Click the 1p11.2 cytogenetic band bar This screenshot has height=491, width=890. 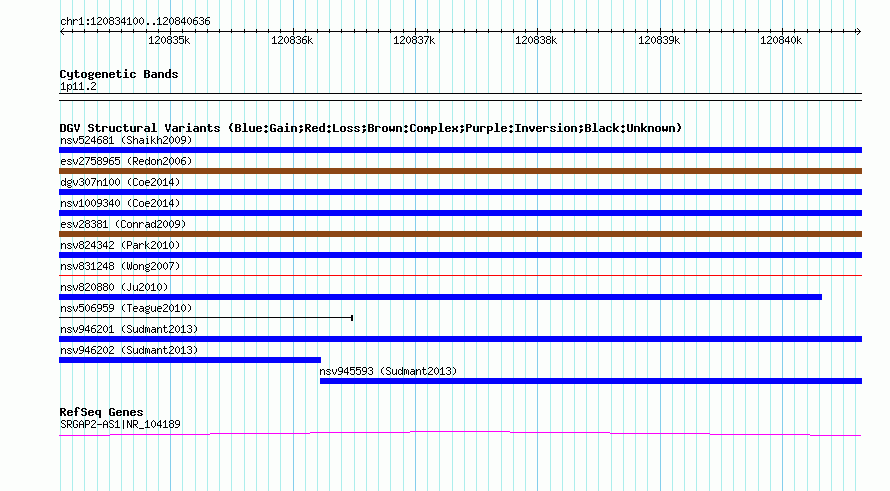(x=460, y=97)
